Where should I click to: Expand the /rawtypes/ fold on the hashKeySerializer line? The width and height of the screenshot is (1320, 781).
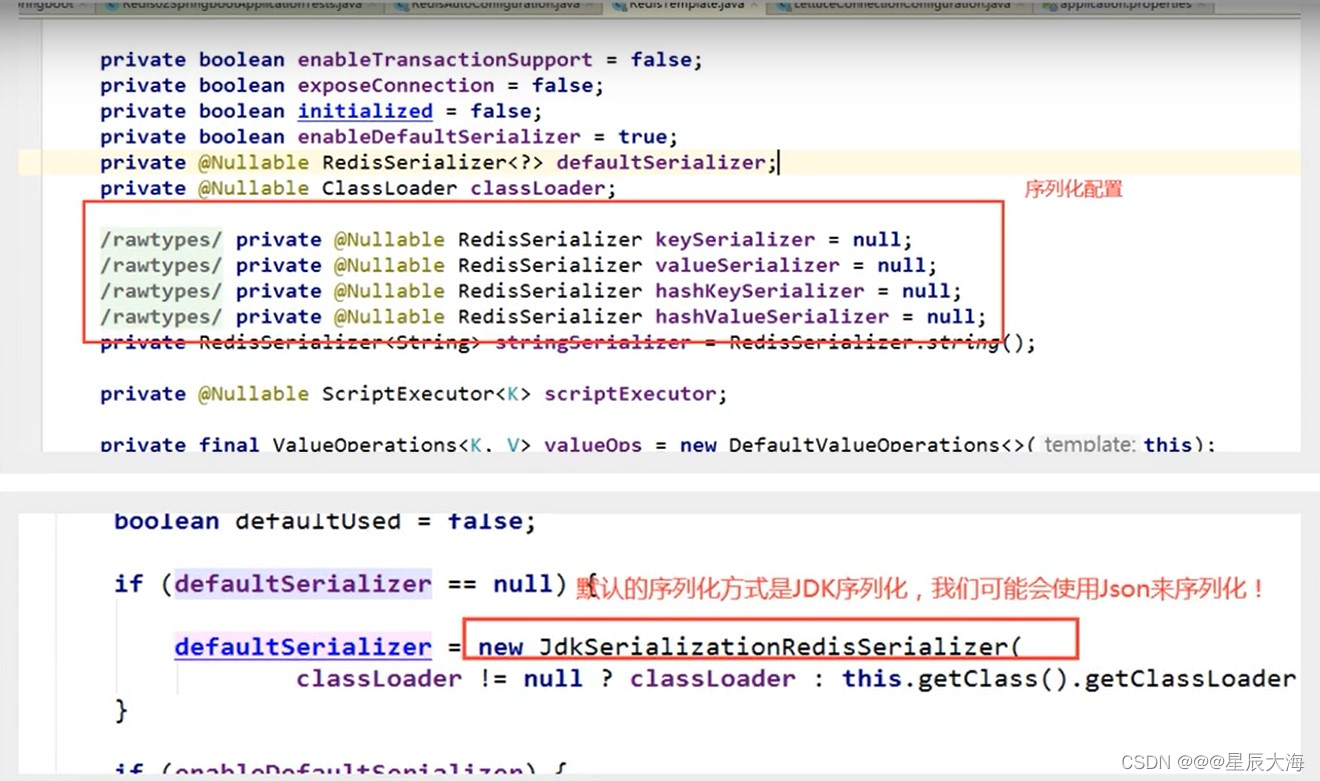(161, 291)
